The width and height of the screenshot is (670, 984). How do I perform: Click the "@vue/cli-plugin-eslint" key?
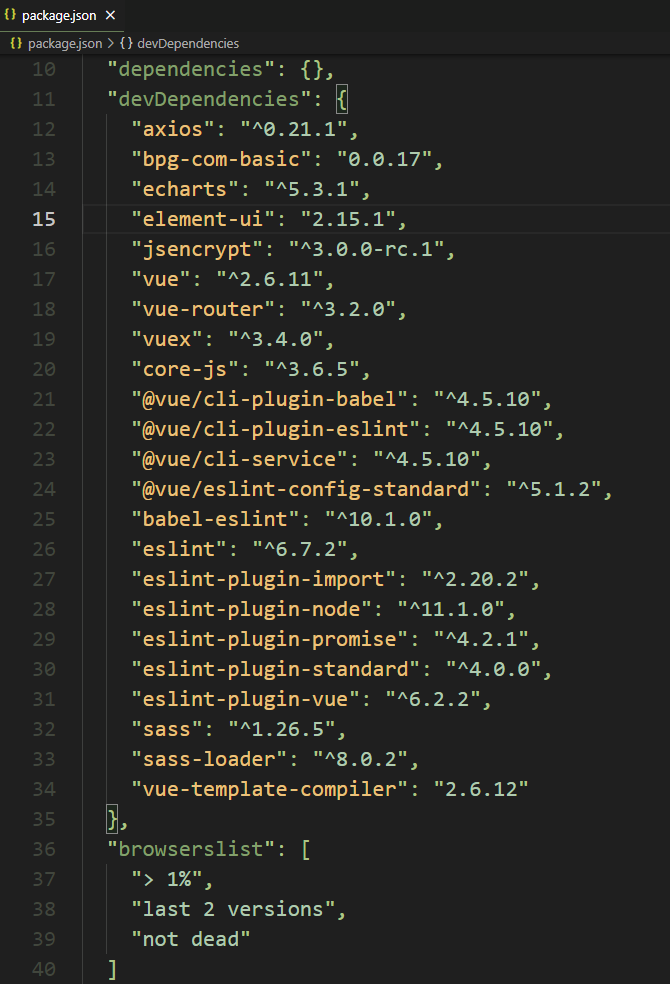pyautogui.click(x=275, y=429)
